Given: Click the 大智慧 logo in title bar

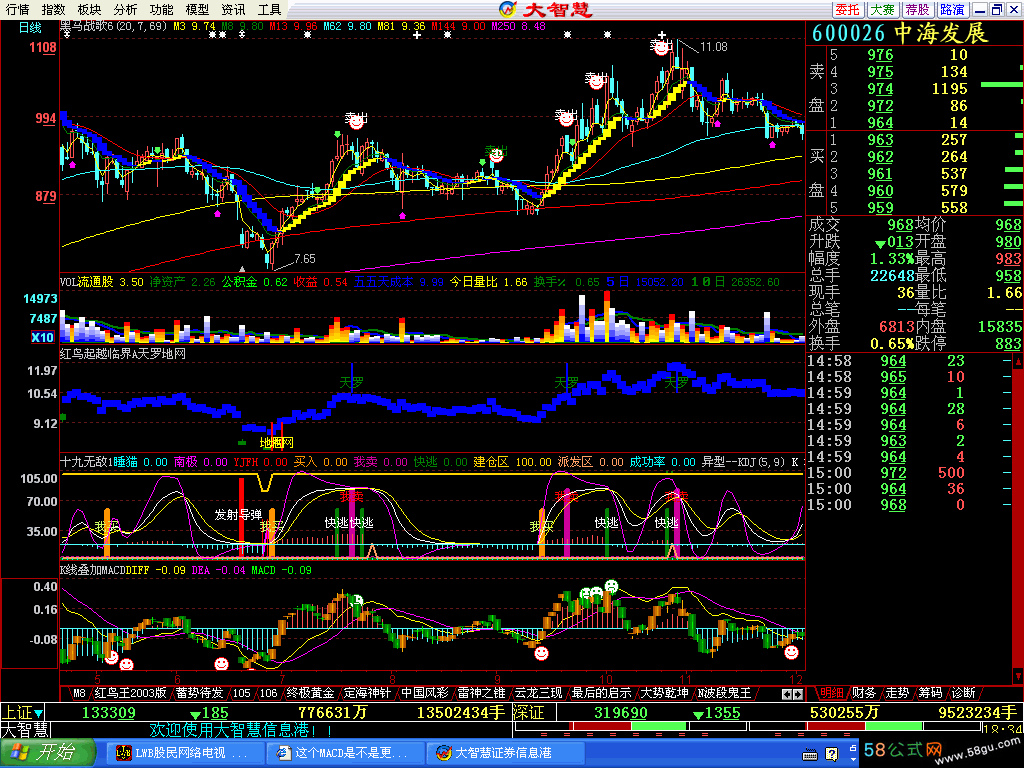Looking at the screenshot, I should (546, 9).
